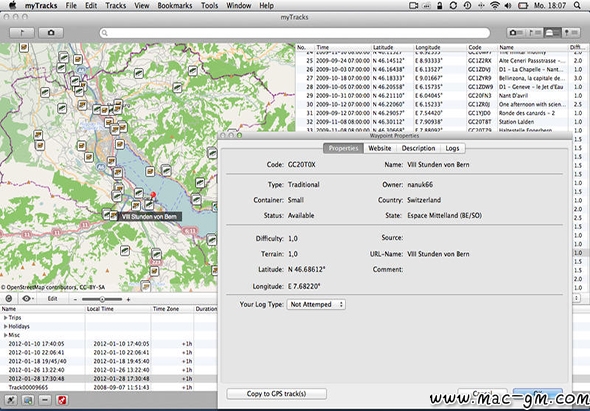The width and height of the screenshot is (590, 411).
Task: Click the video camera menu bar icon
Action: point(414,5)
